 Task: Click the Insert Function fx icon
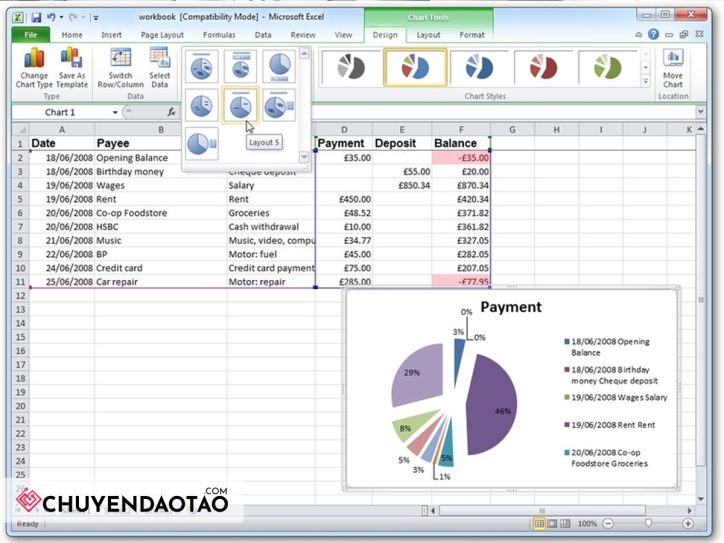click(171, 112)
